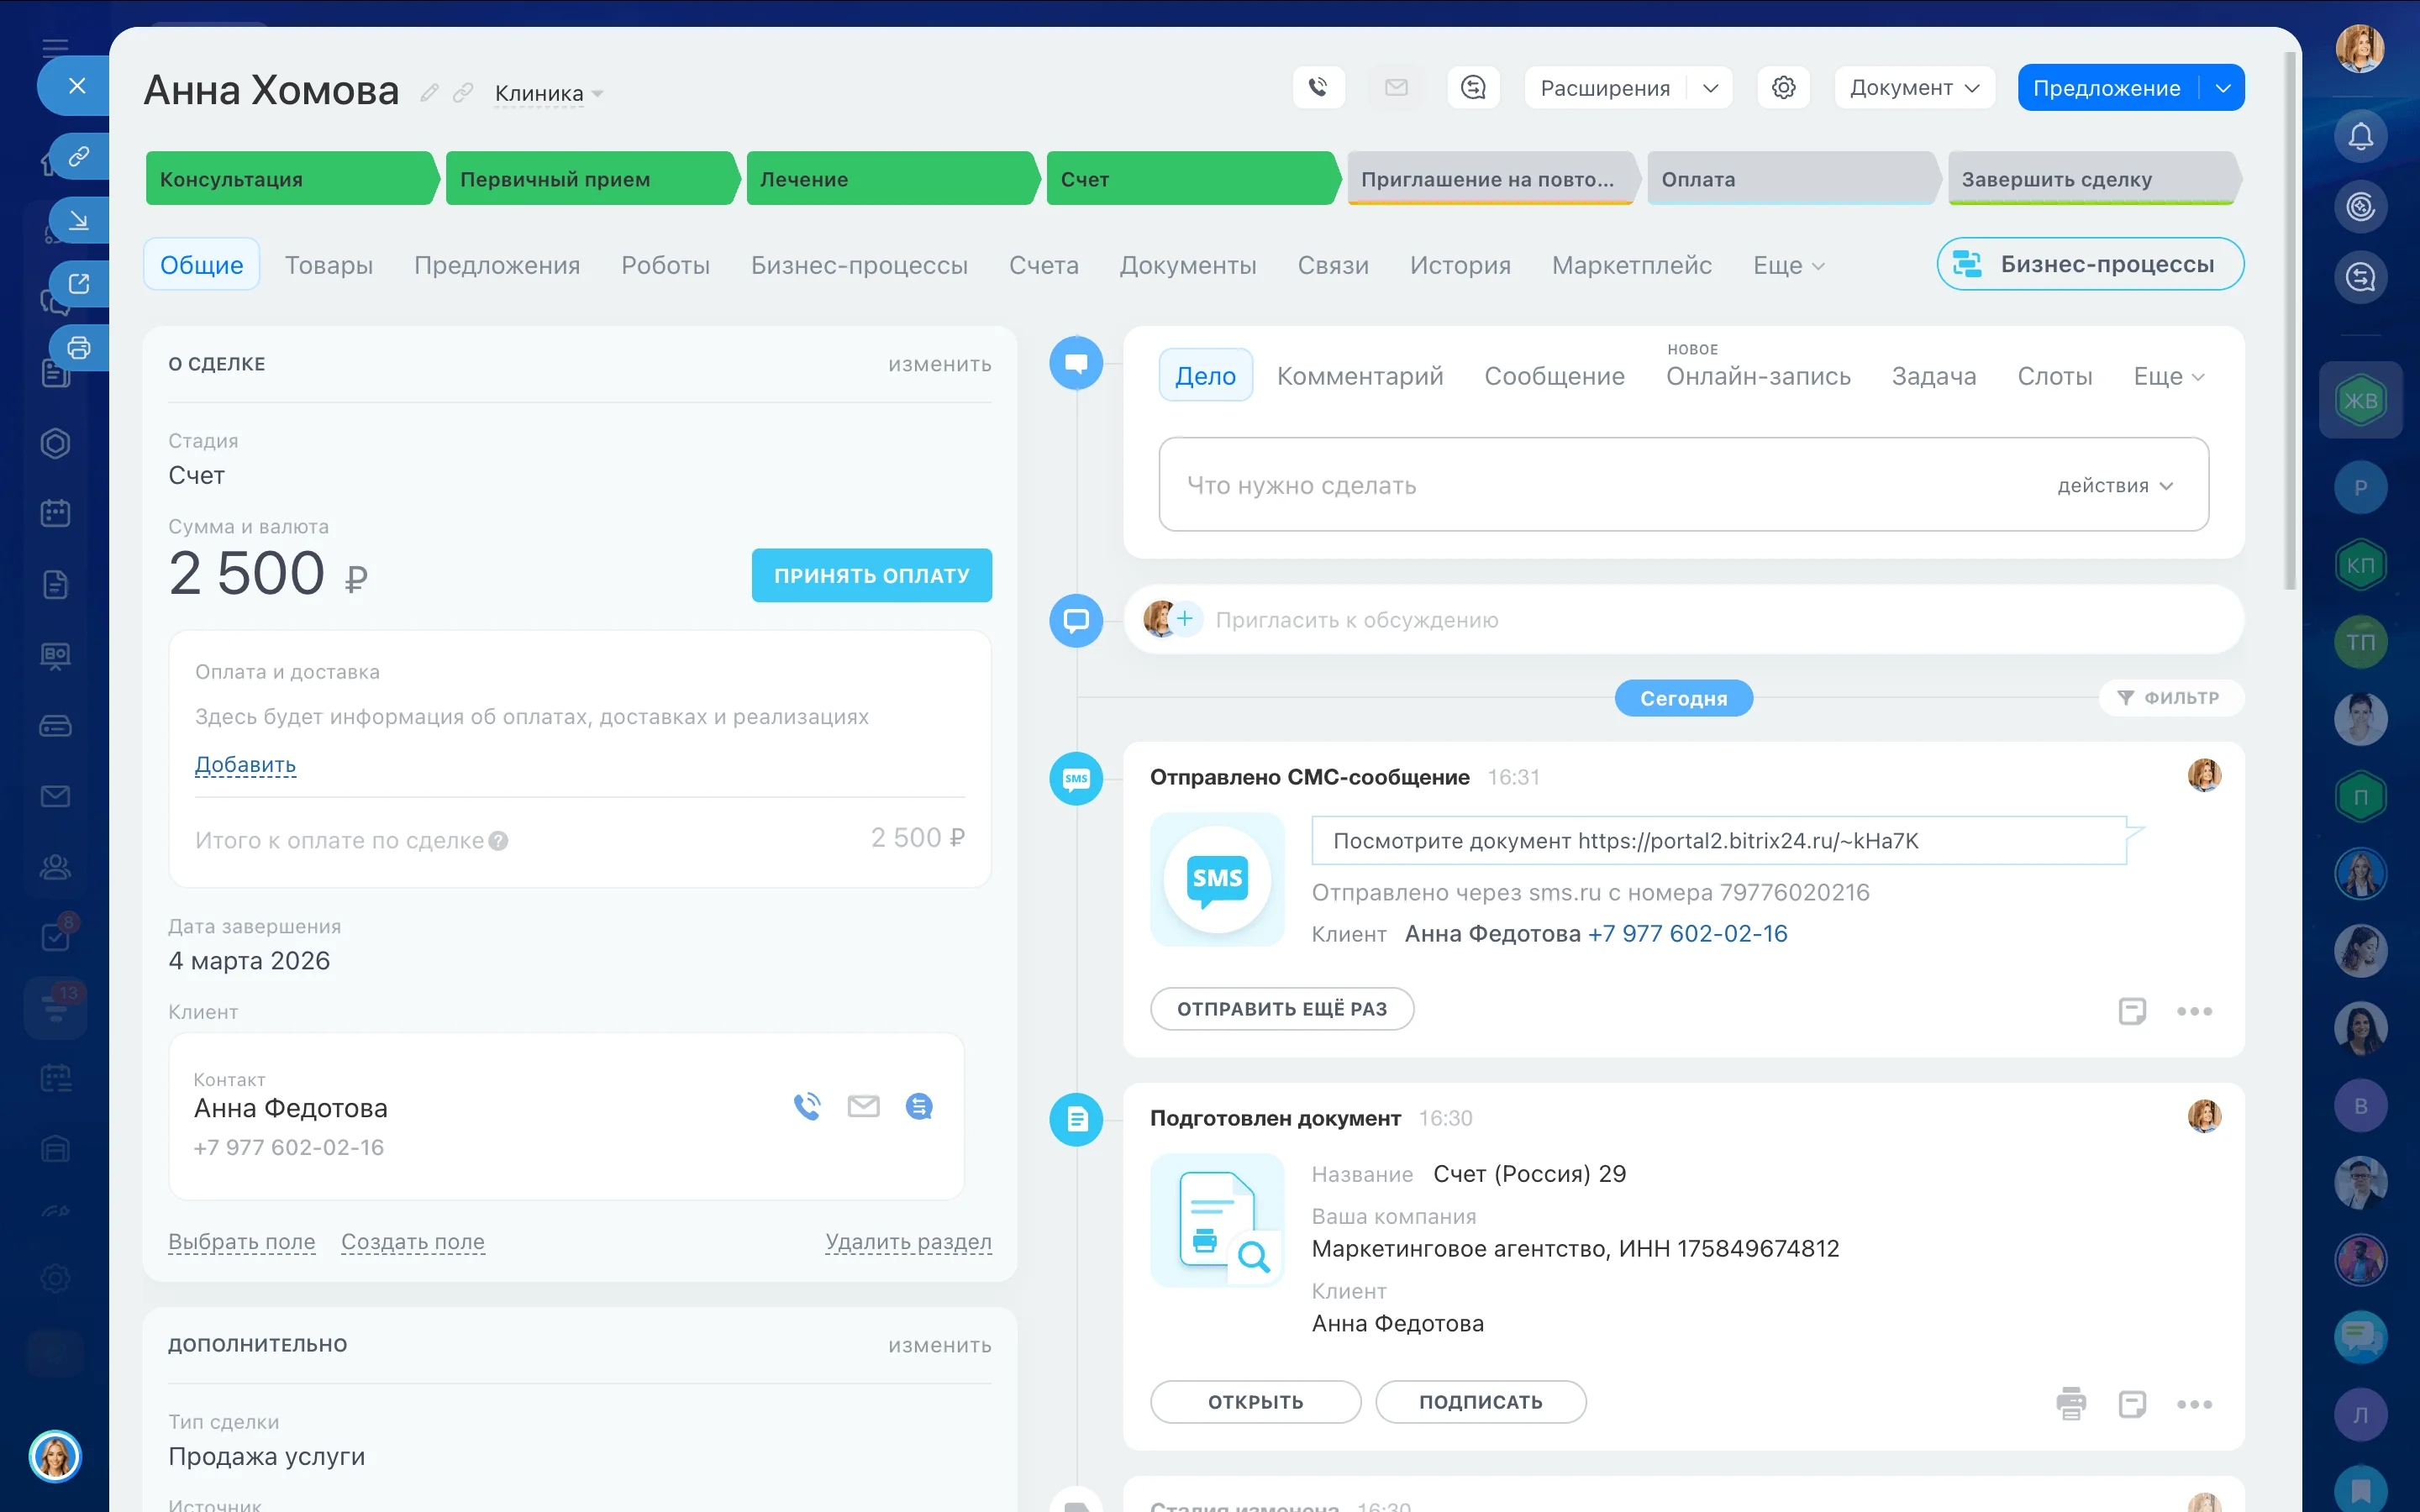Move deal to Приглашение на повто... stage
This screenshot has height=1512, width=2420.
[1492, 179]
